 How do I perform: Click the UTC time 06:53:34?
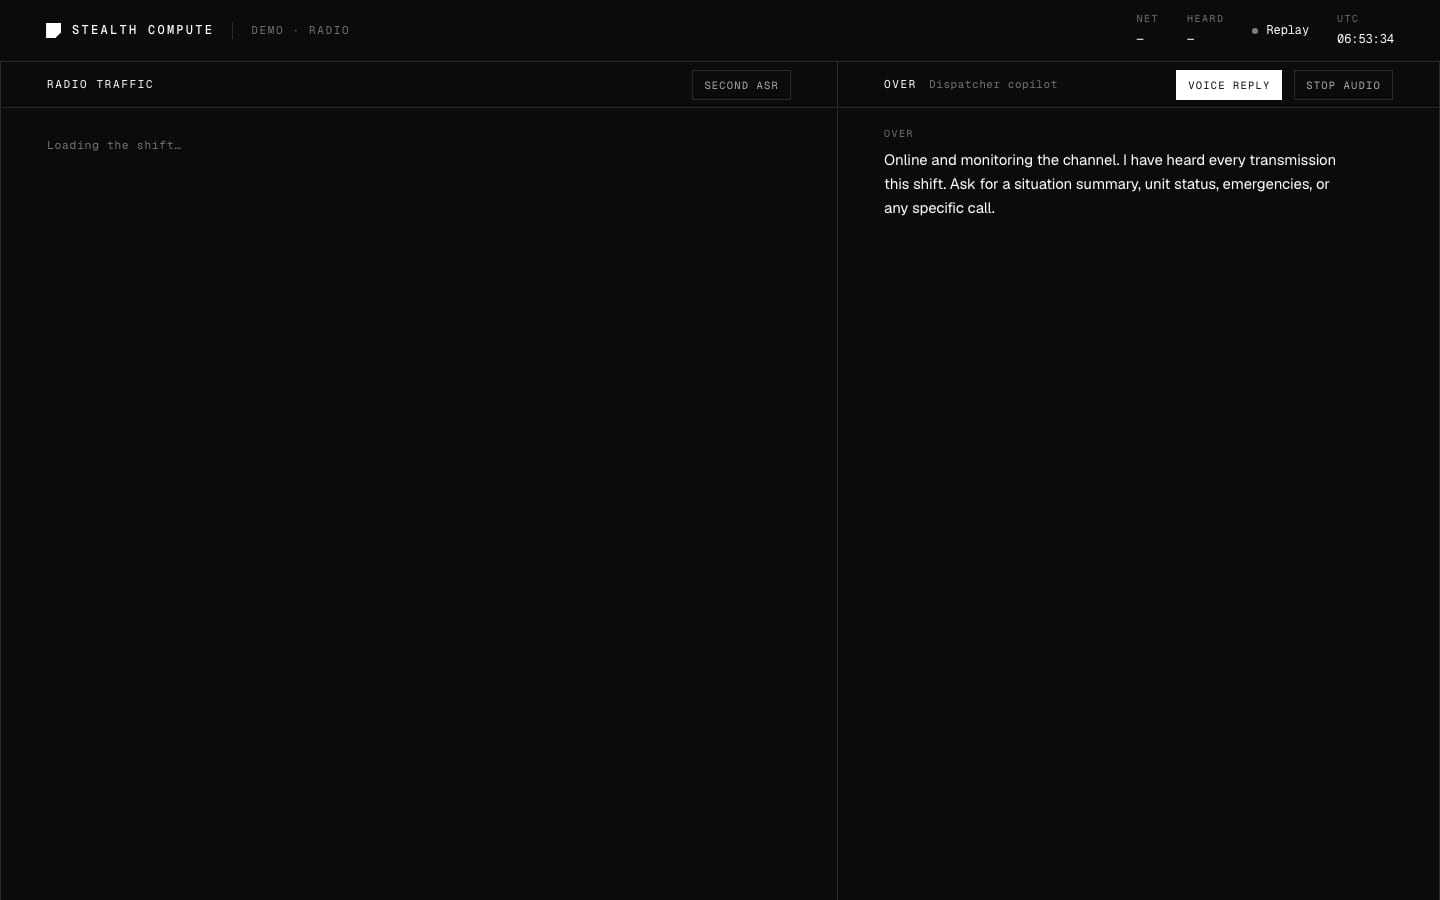1365,39
